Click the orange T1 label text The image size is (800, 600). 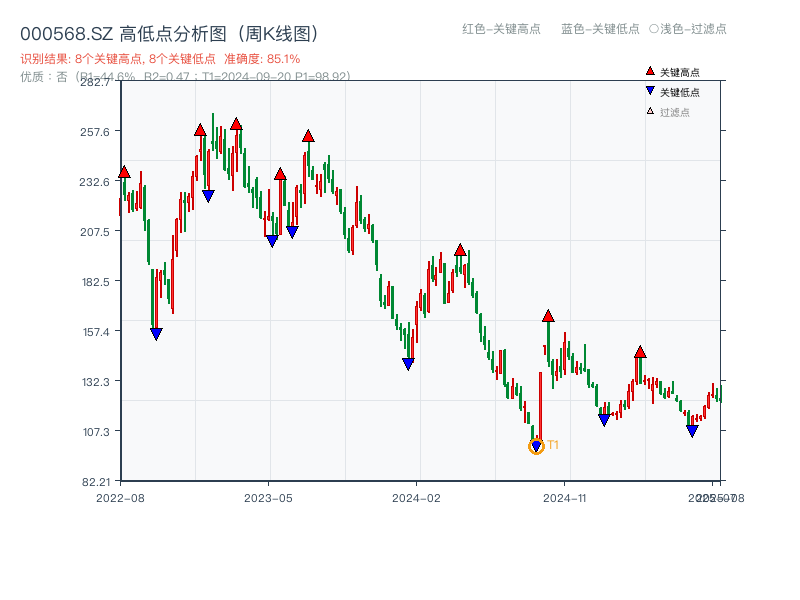553,445
